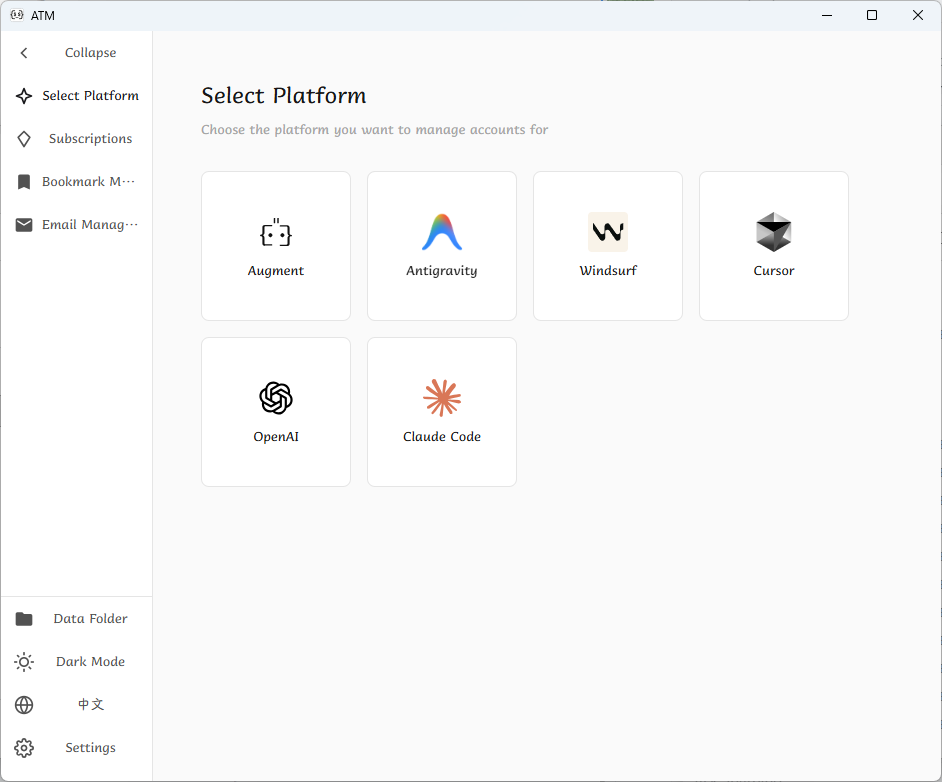Viewport: 942px width, 782px height.
Task: Click the envelope email icon
Action: (x=24, y=225)
